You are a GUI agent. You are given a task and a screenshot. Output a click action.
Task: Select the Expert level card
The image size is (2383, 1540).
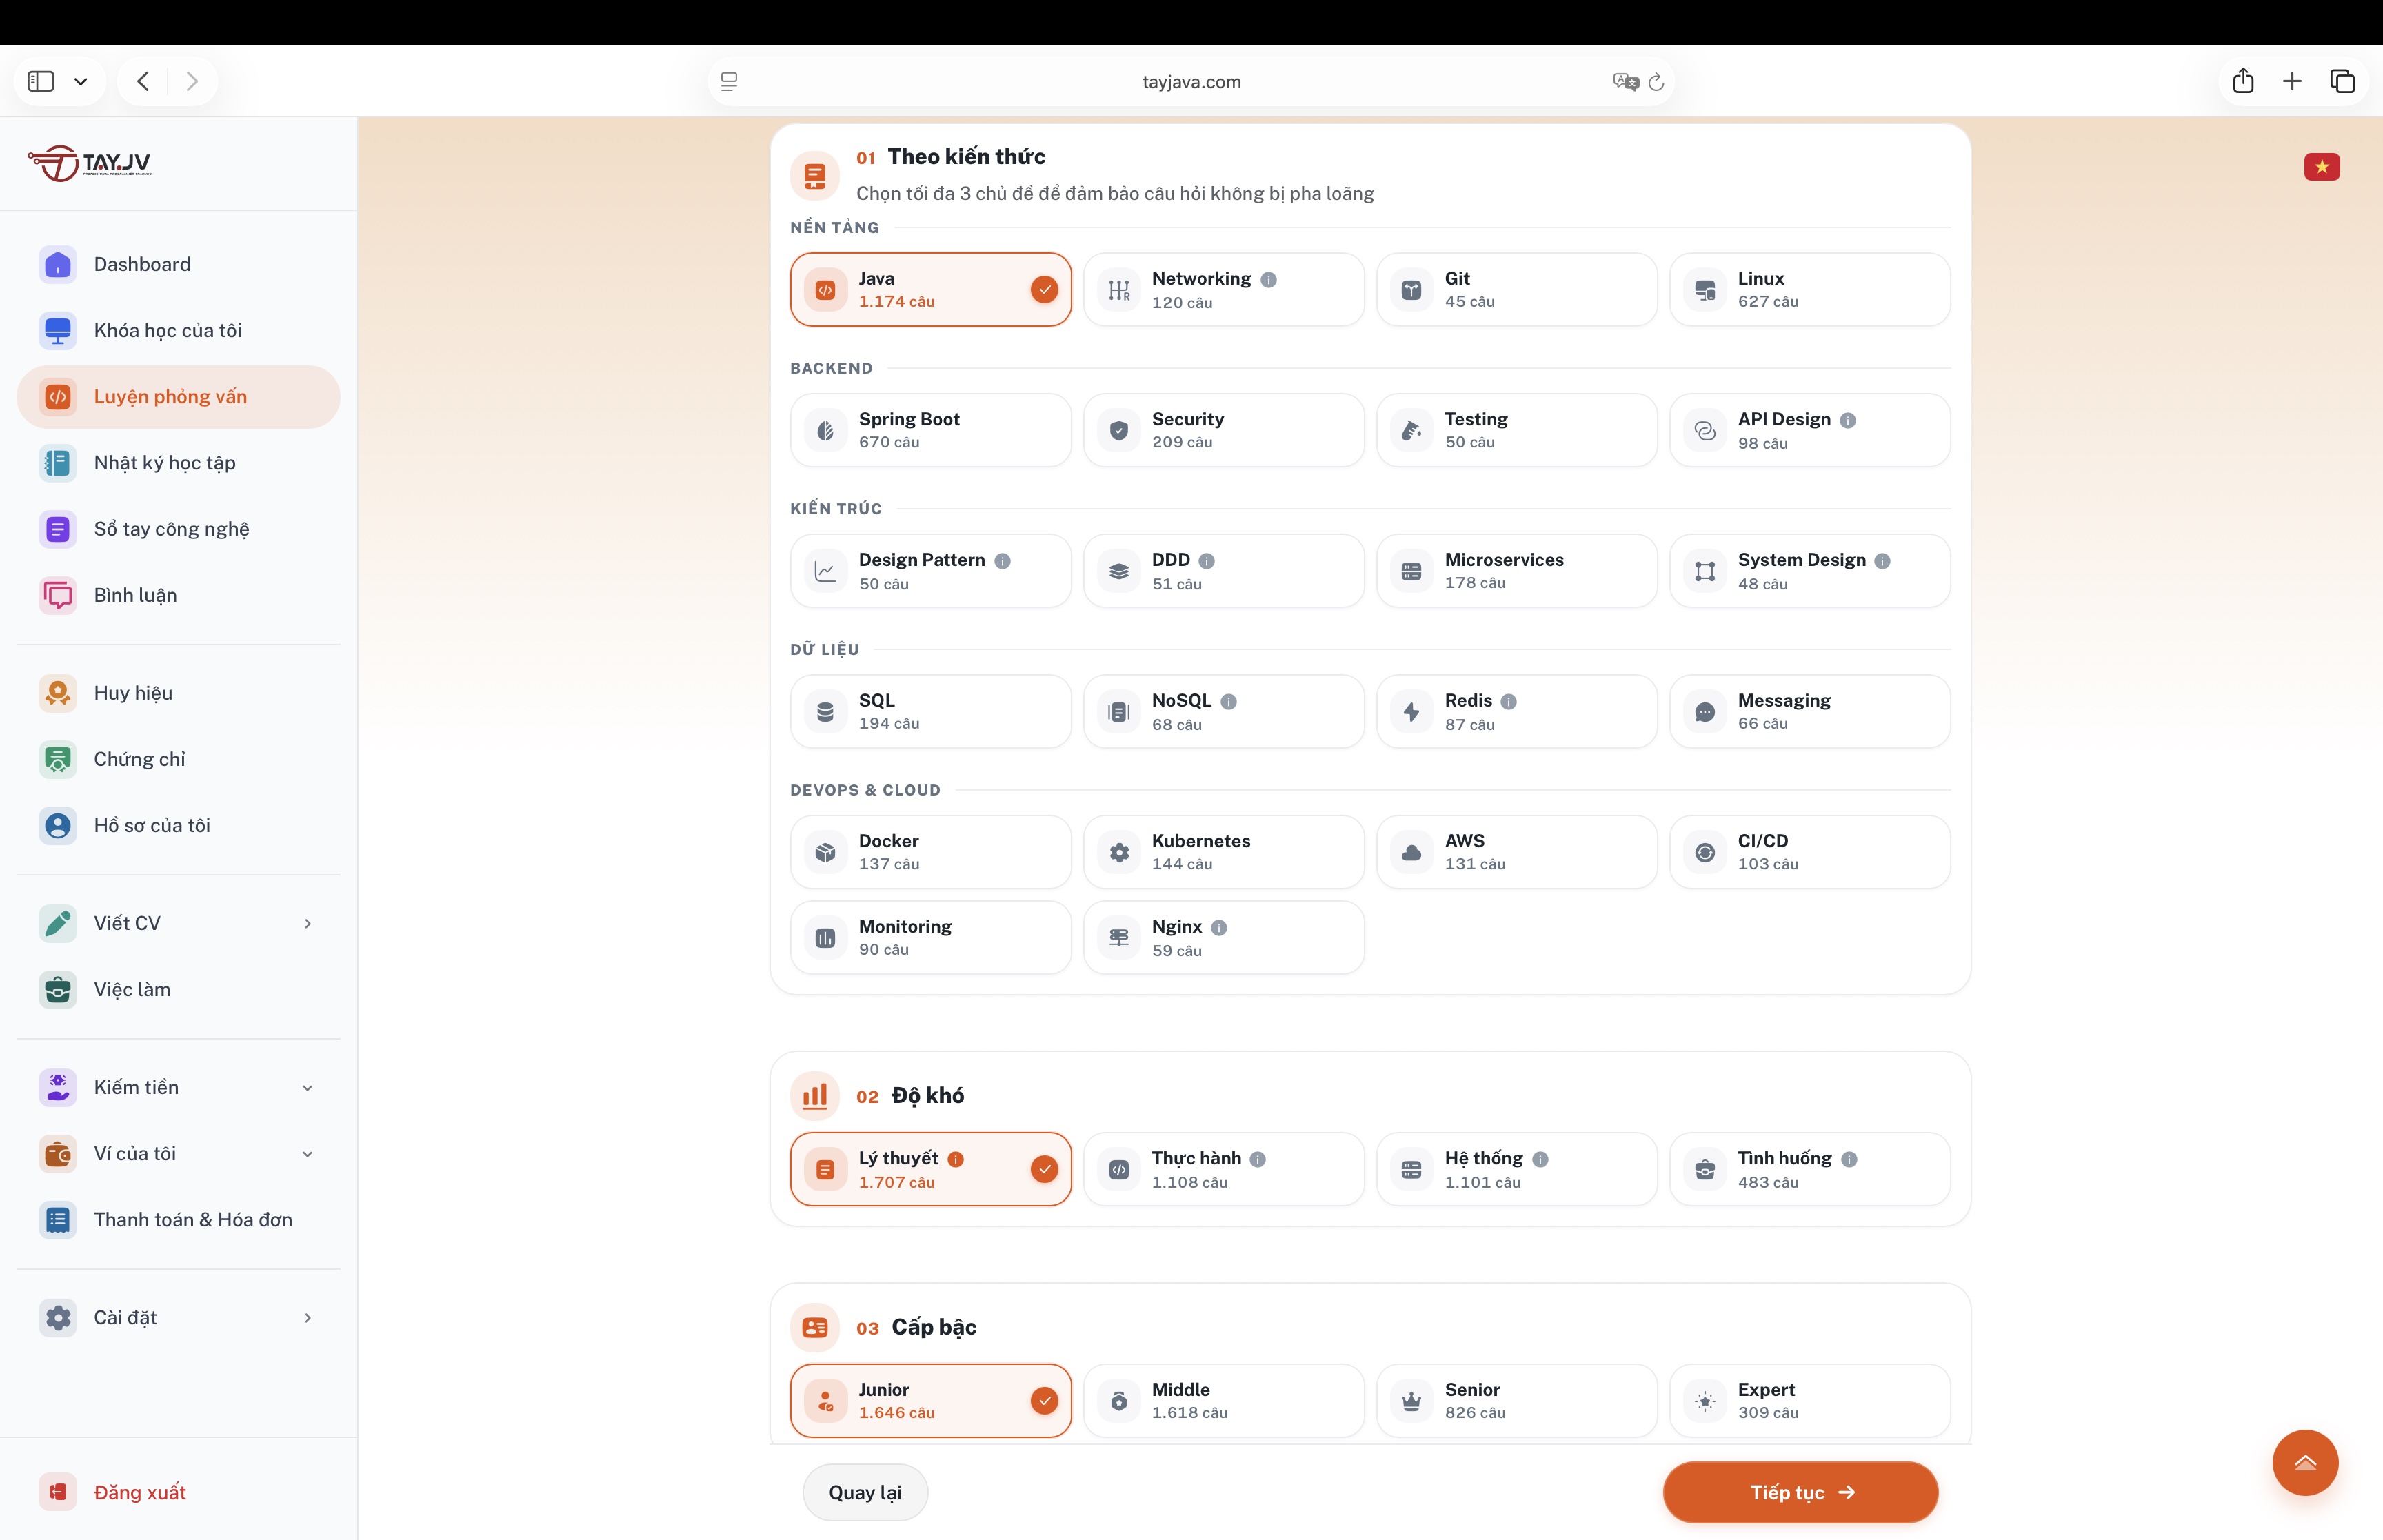tap(1809, 1400)
